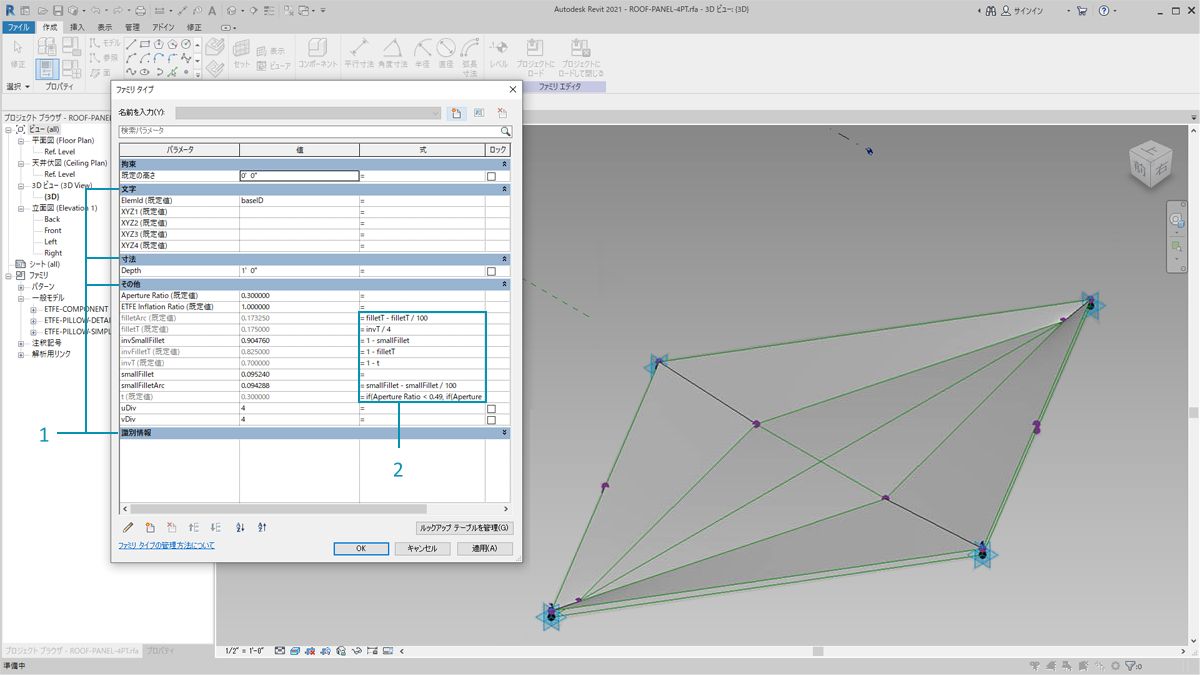Screen dimensions: 1200x675
Task: Switch to the 修正 ribbon tab
Action: (x=194, y=27)
